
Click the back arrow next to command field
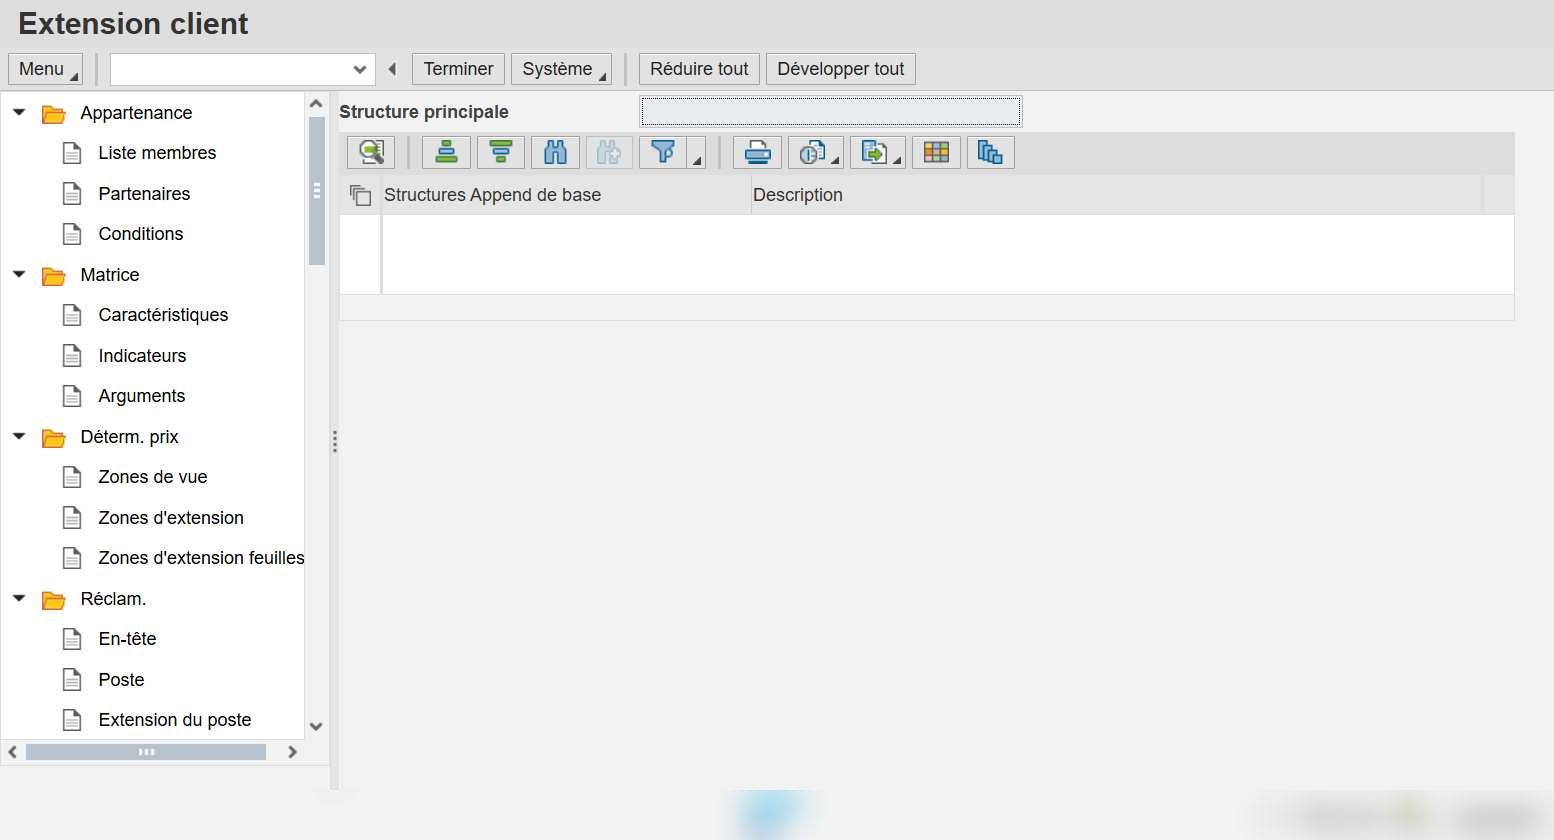coord(392,69)
